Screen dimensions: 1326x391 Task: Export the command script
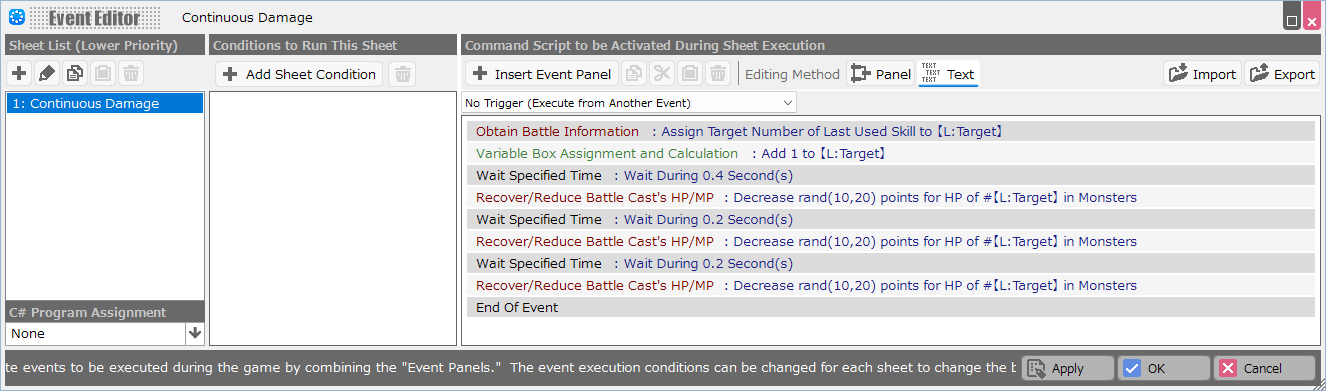(1282, 74)
